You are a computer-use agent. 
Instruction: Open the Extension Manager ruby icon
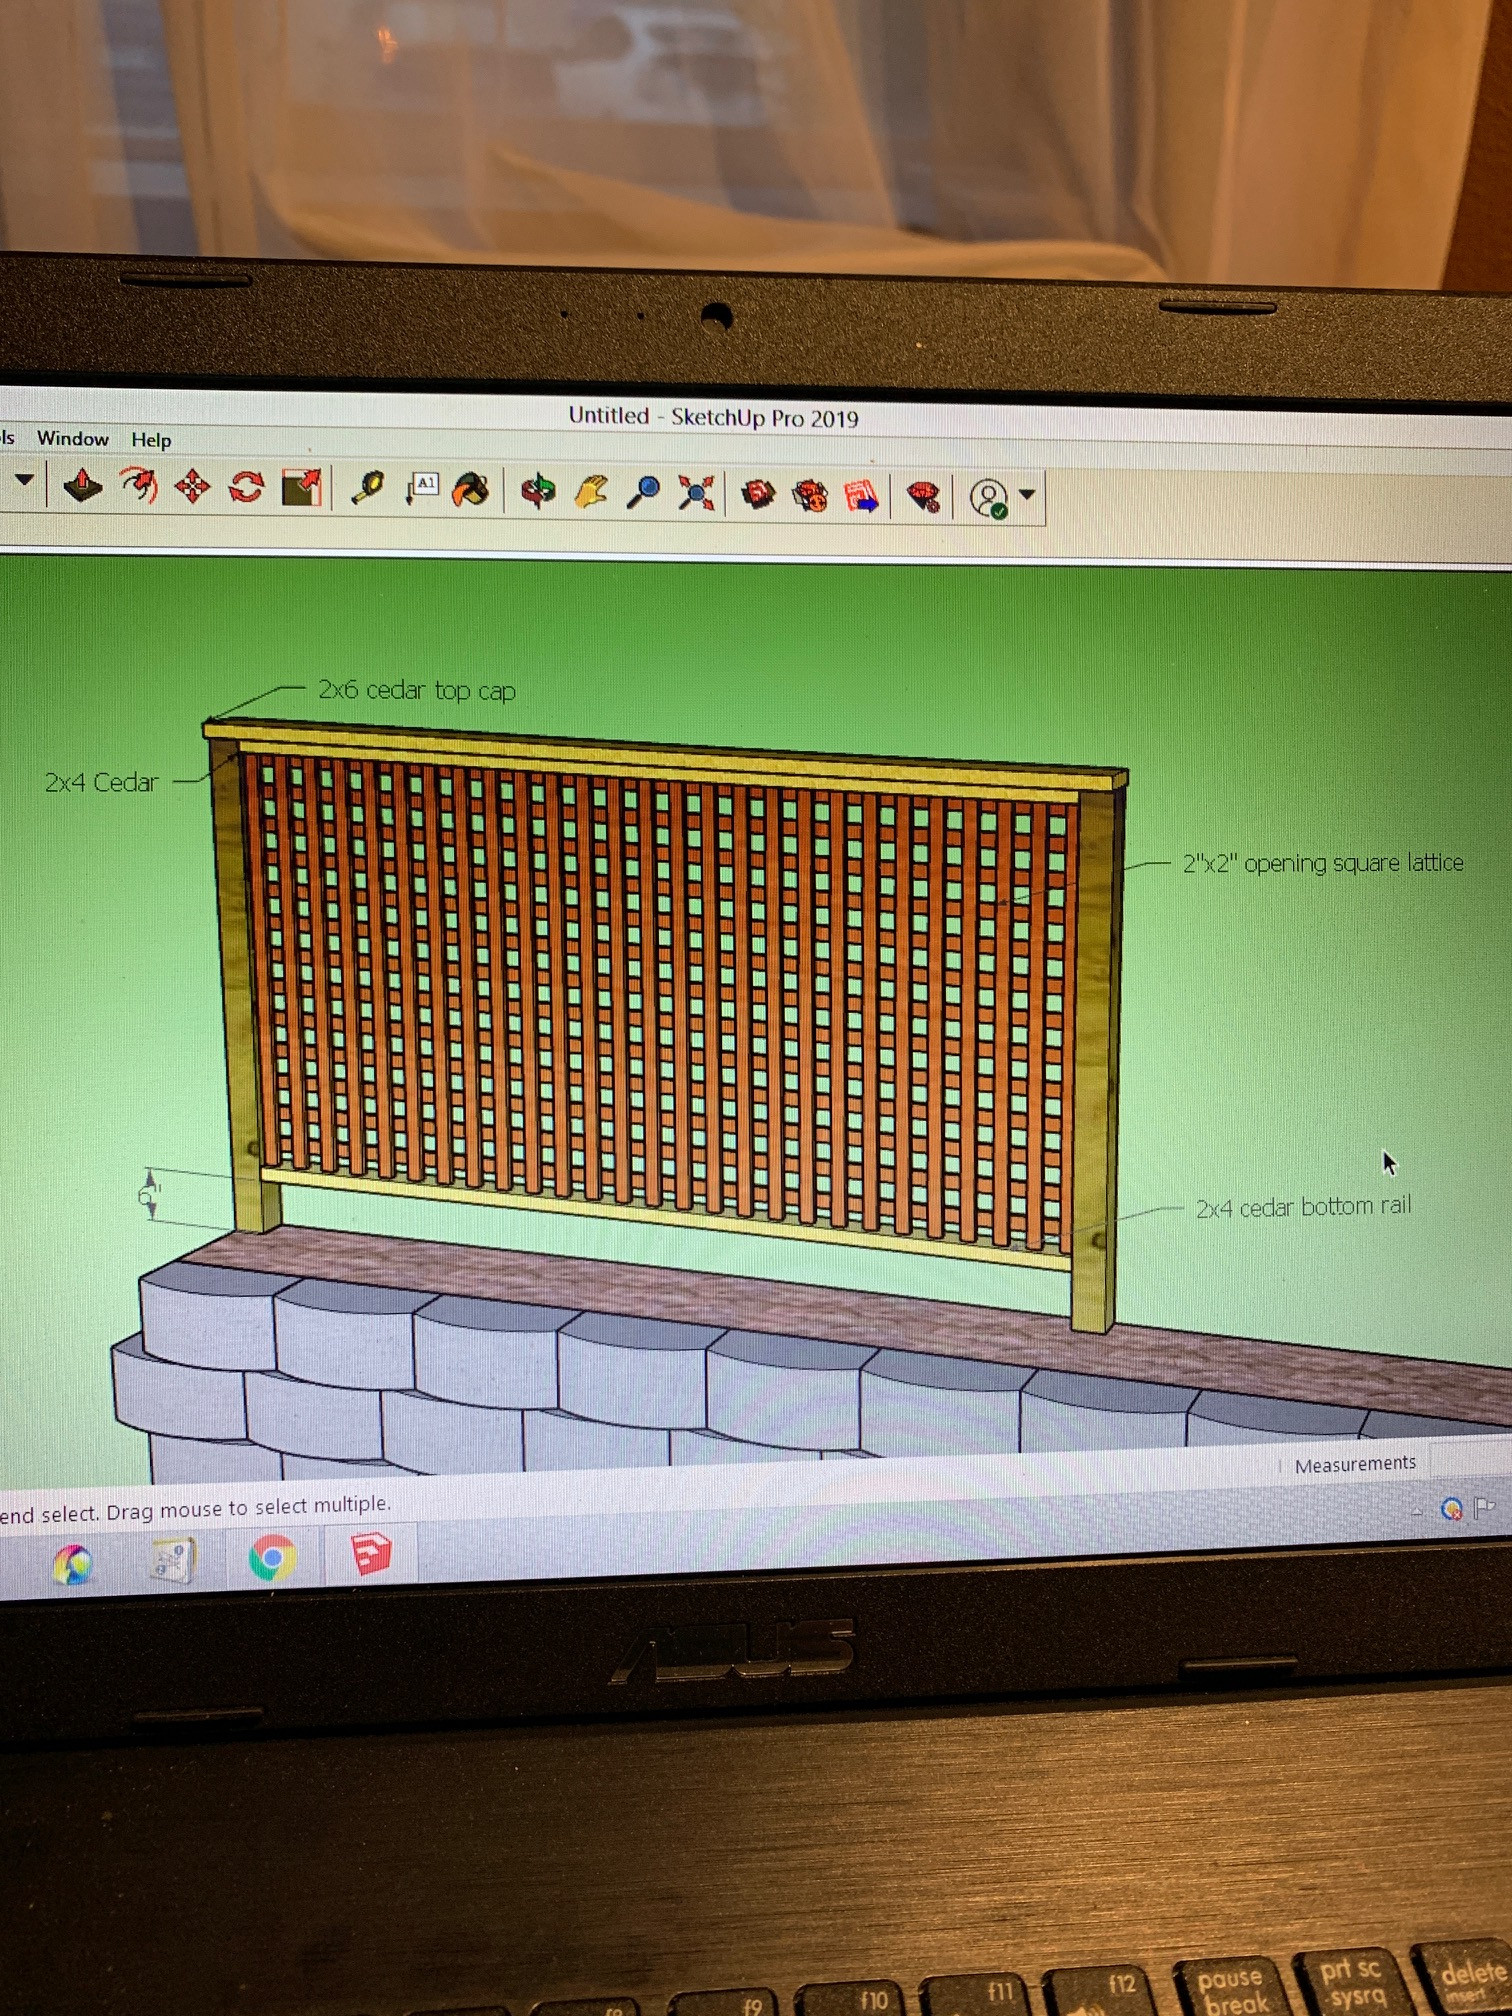point(924,496)
